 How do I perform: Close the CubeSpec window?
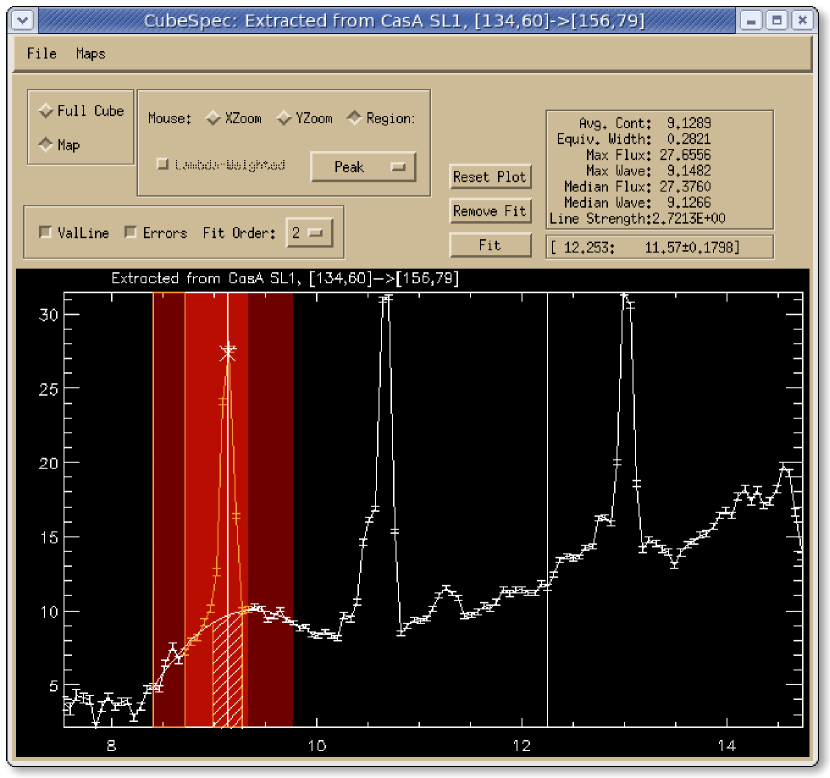(x=800, y=20)
